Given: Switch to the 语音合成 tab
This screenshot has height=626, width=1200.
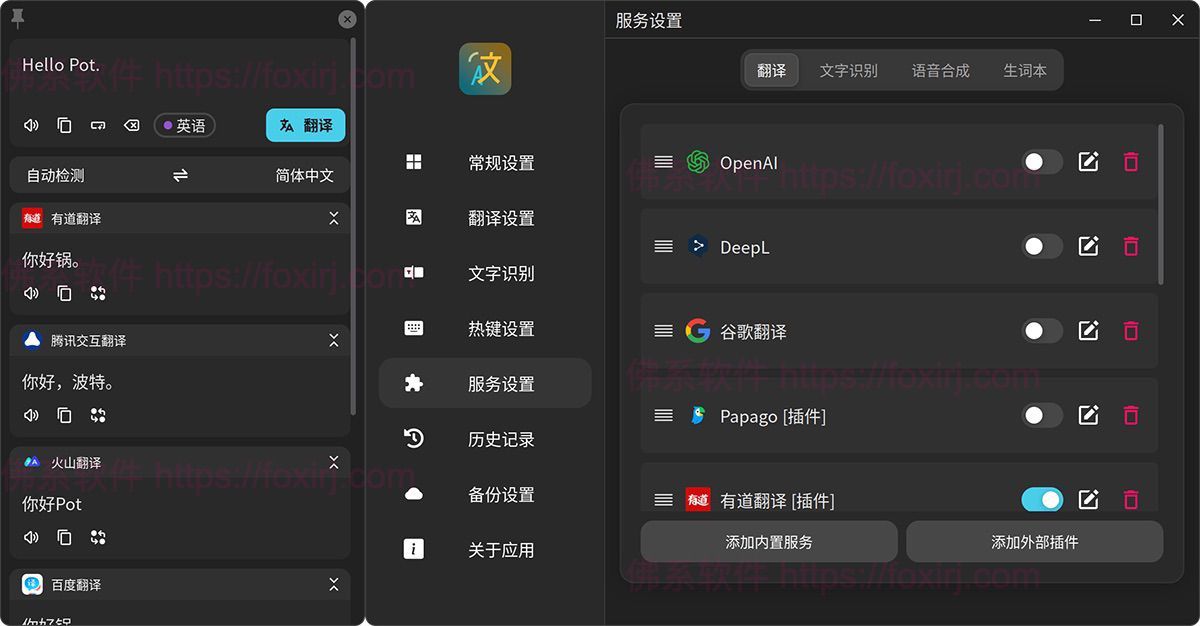Looking at the screenshot, I should (x=939, y=70).
